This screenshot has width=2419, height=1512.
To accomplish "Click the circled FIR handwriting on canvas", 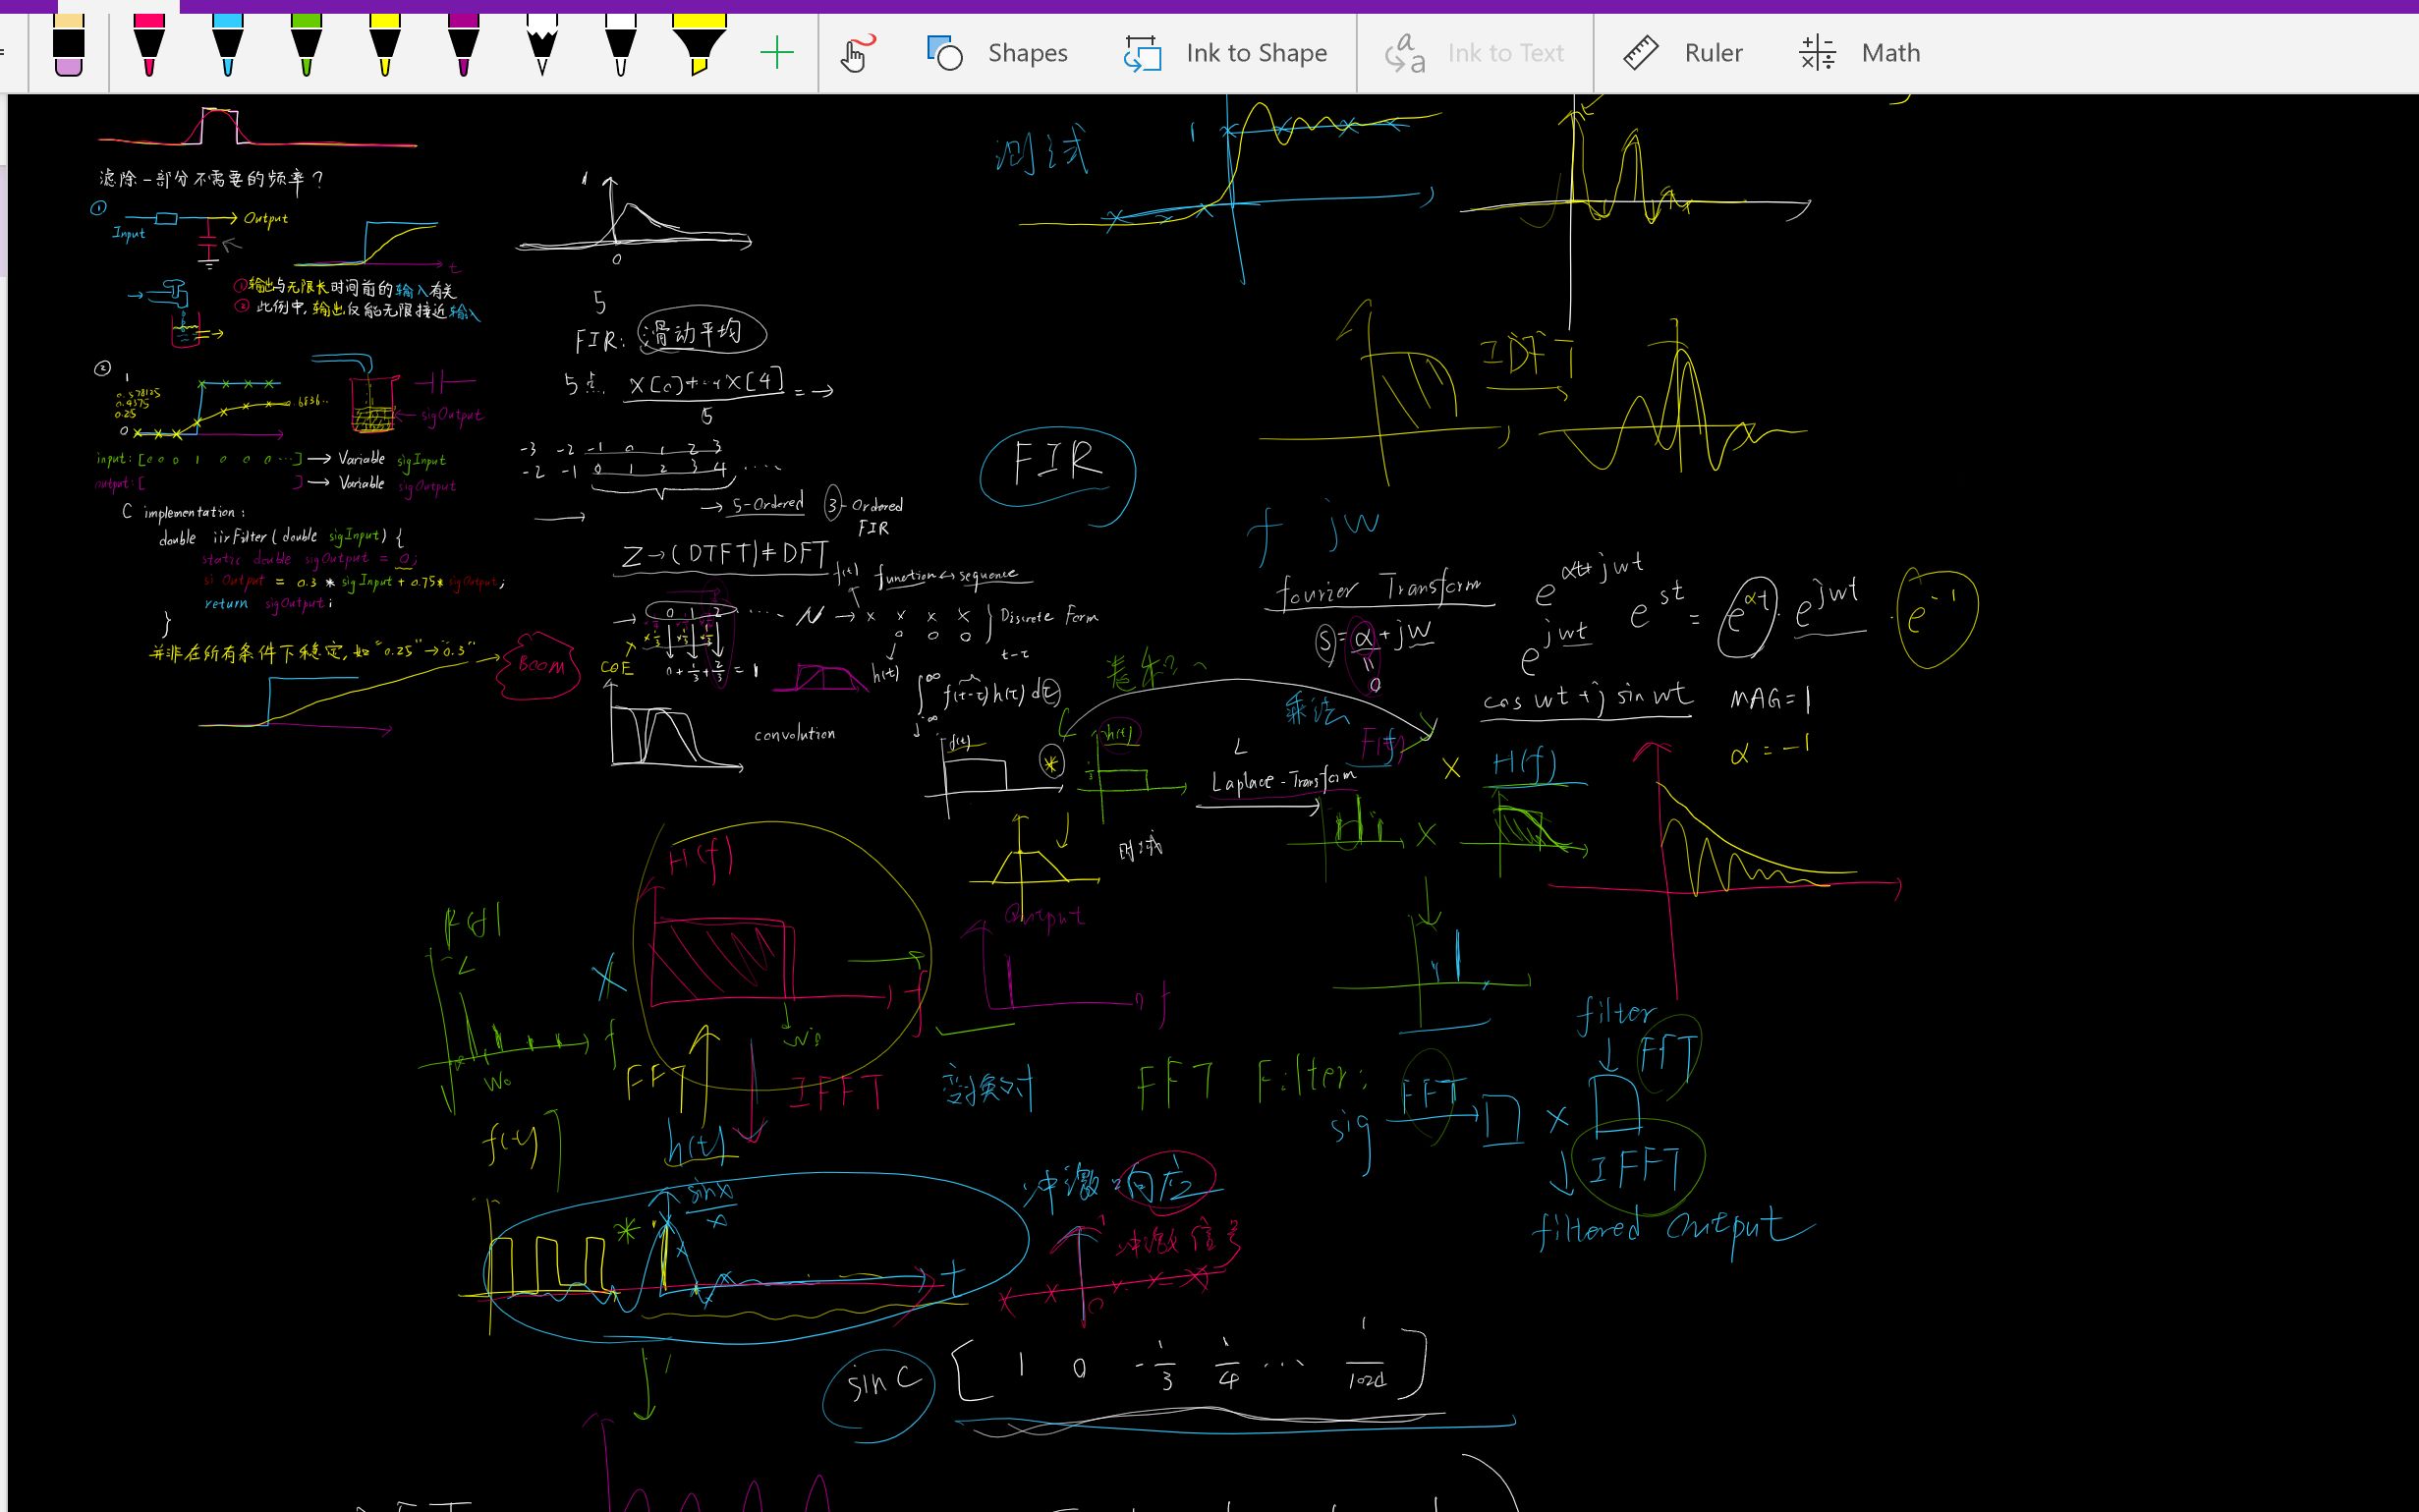I will click(x=1057, y=464).
